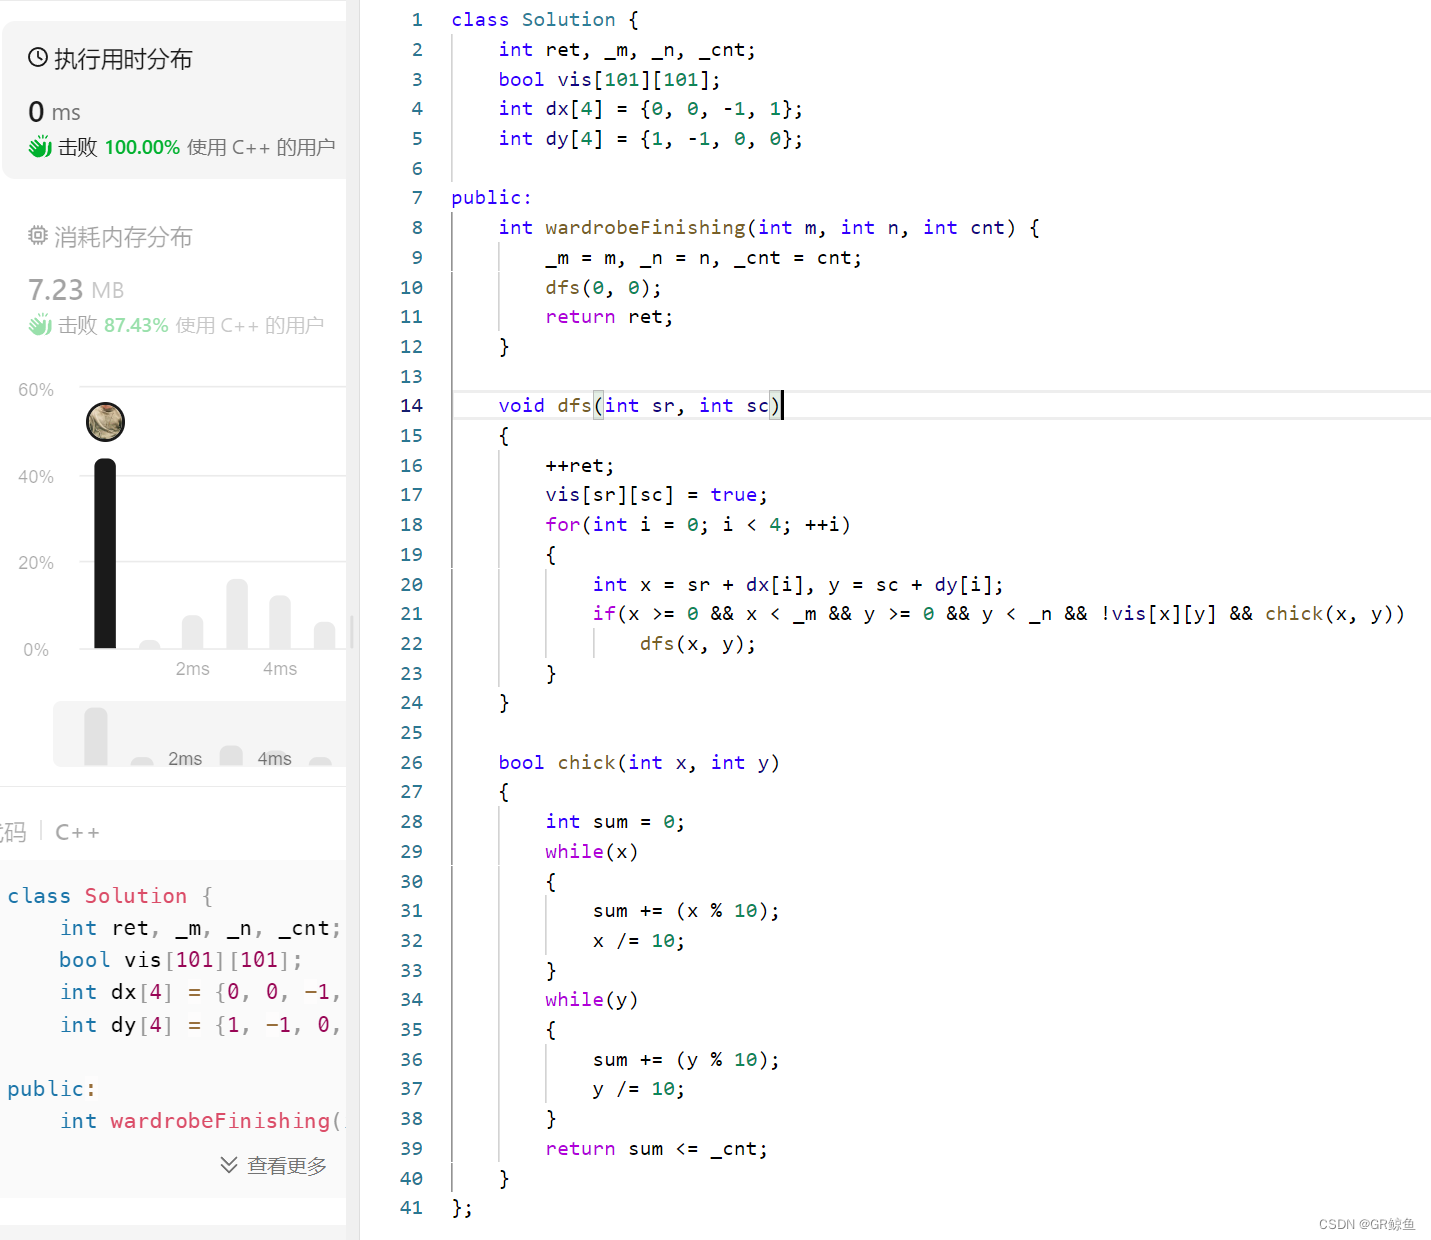The image size is (1431, 1240).
Task: Click the 查看更多 link
Action: (x=287, y=1166)
